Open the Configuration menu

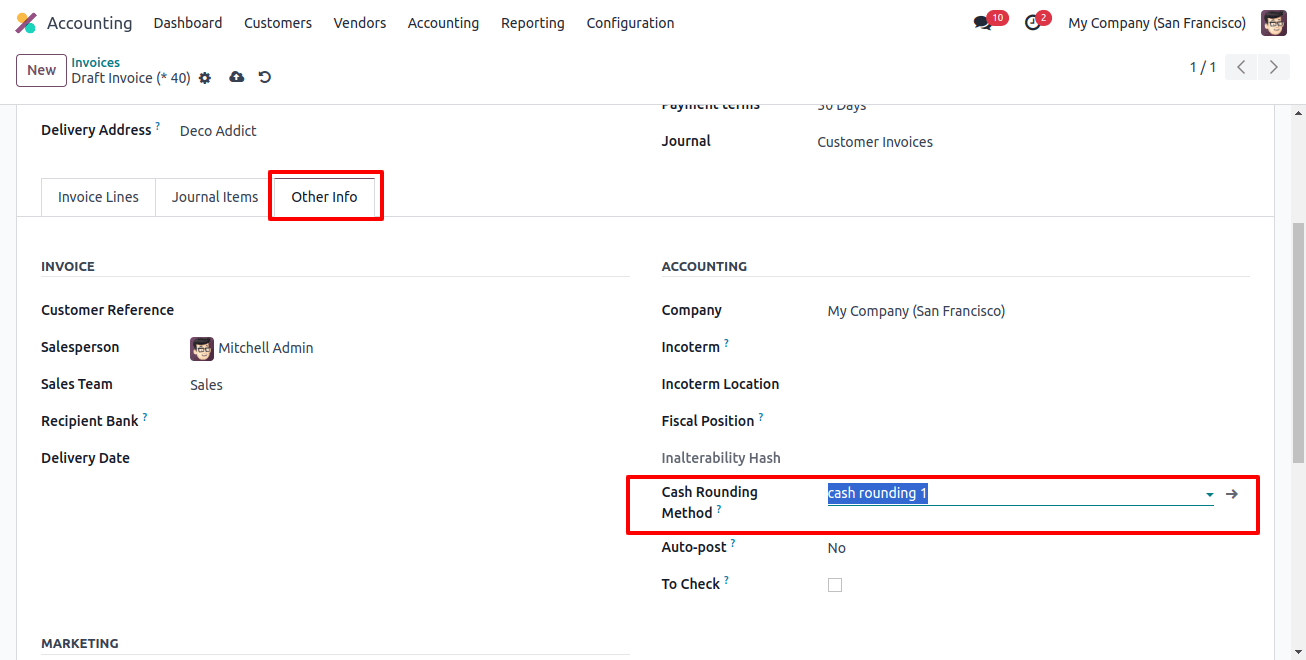[631, 23]
